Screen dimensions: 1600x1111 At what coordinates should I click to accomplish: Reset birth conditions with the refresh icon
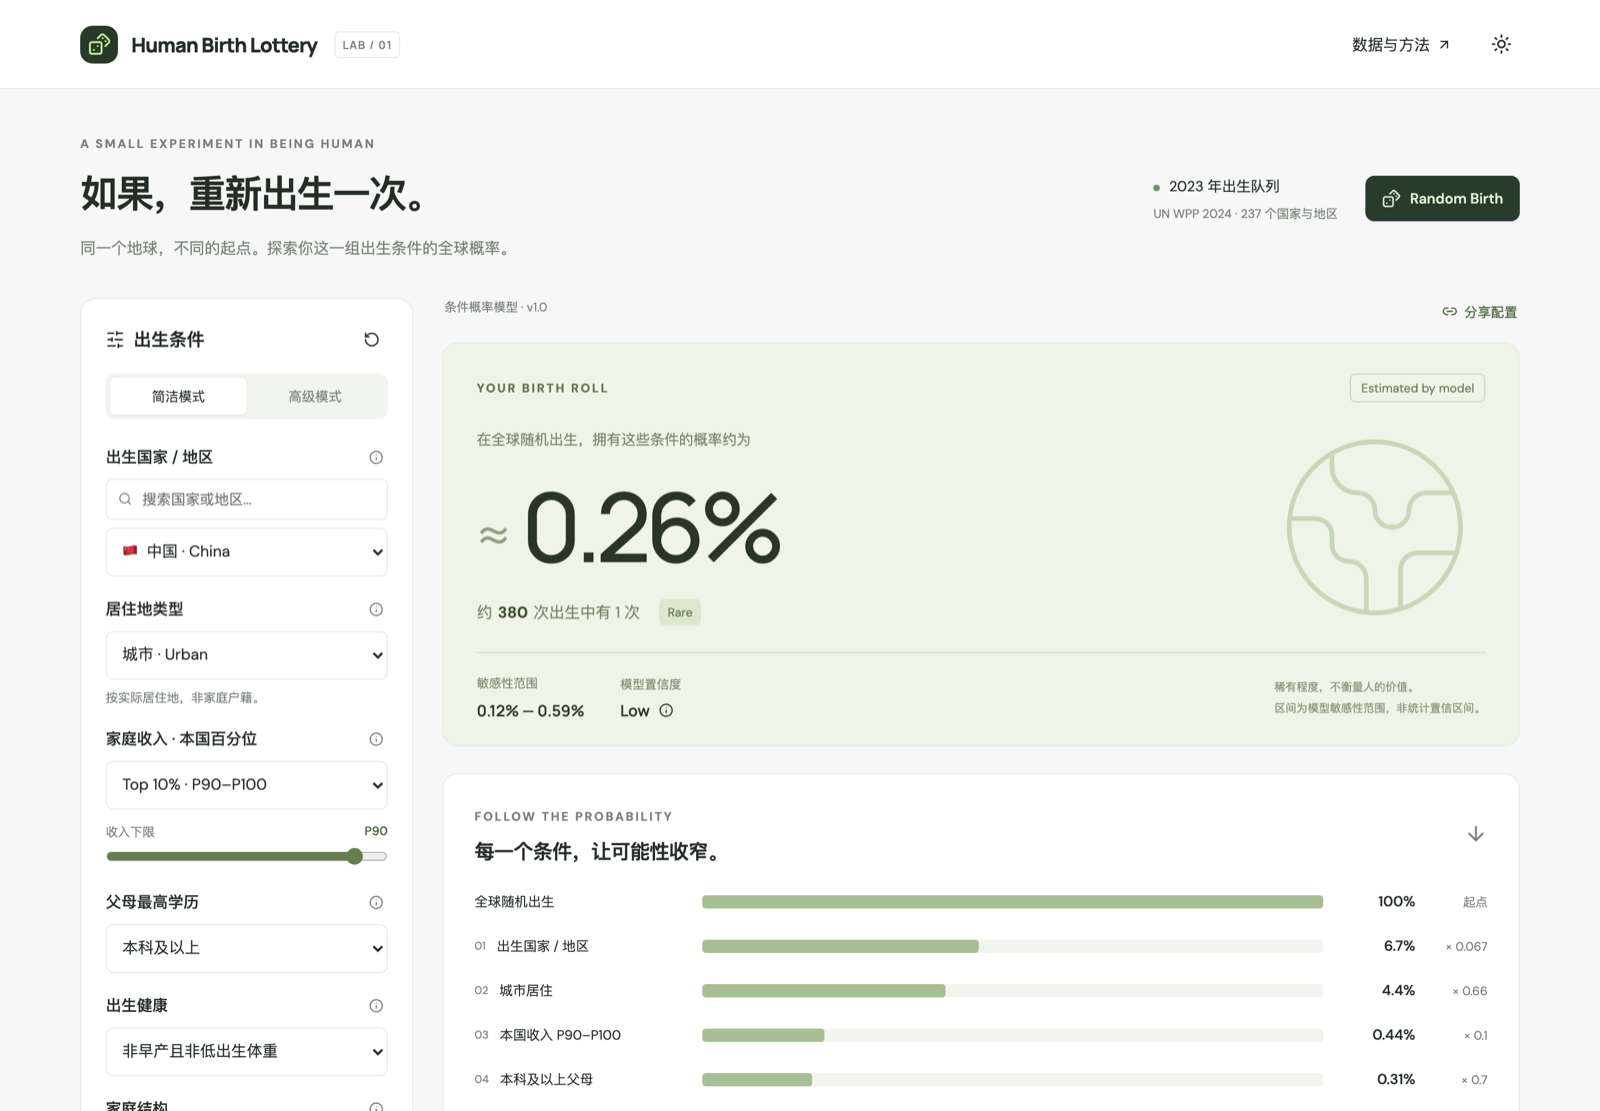[x=371, y=340]
